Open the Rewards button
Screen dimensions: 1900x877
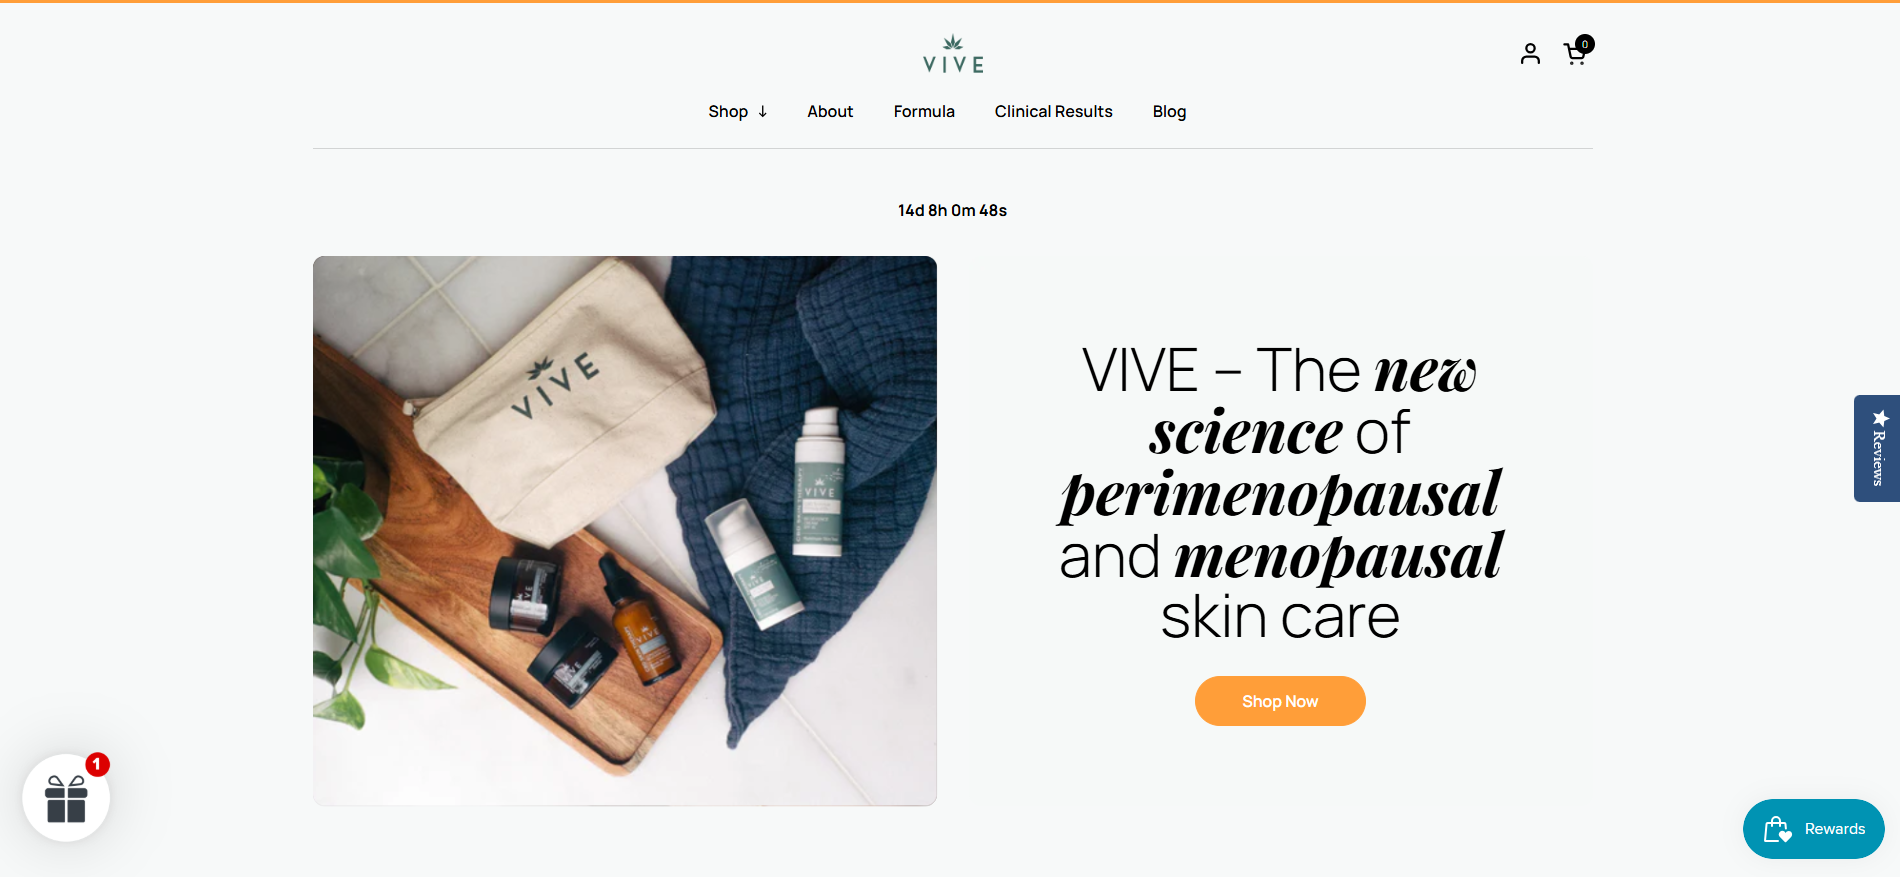1814,829
